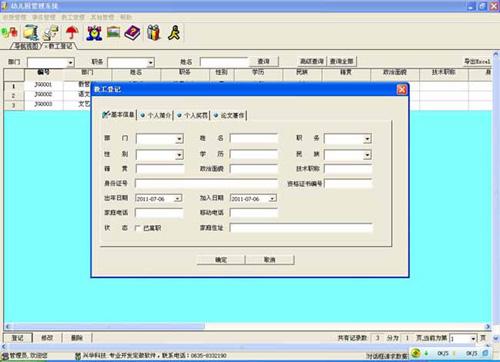This screenshot has height=362, width=500.
Task: Click the alarm clock toolbar icon
Action: pyautogui.click(x=94, y=33)
